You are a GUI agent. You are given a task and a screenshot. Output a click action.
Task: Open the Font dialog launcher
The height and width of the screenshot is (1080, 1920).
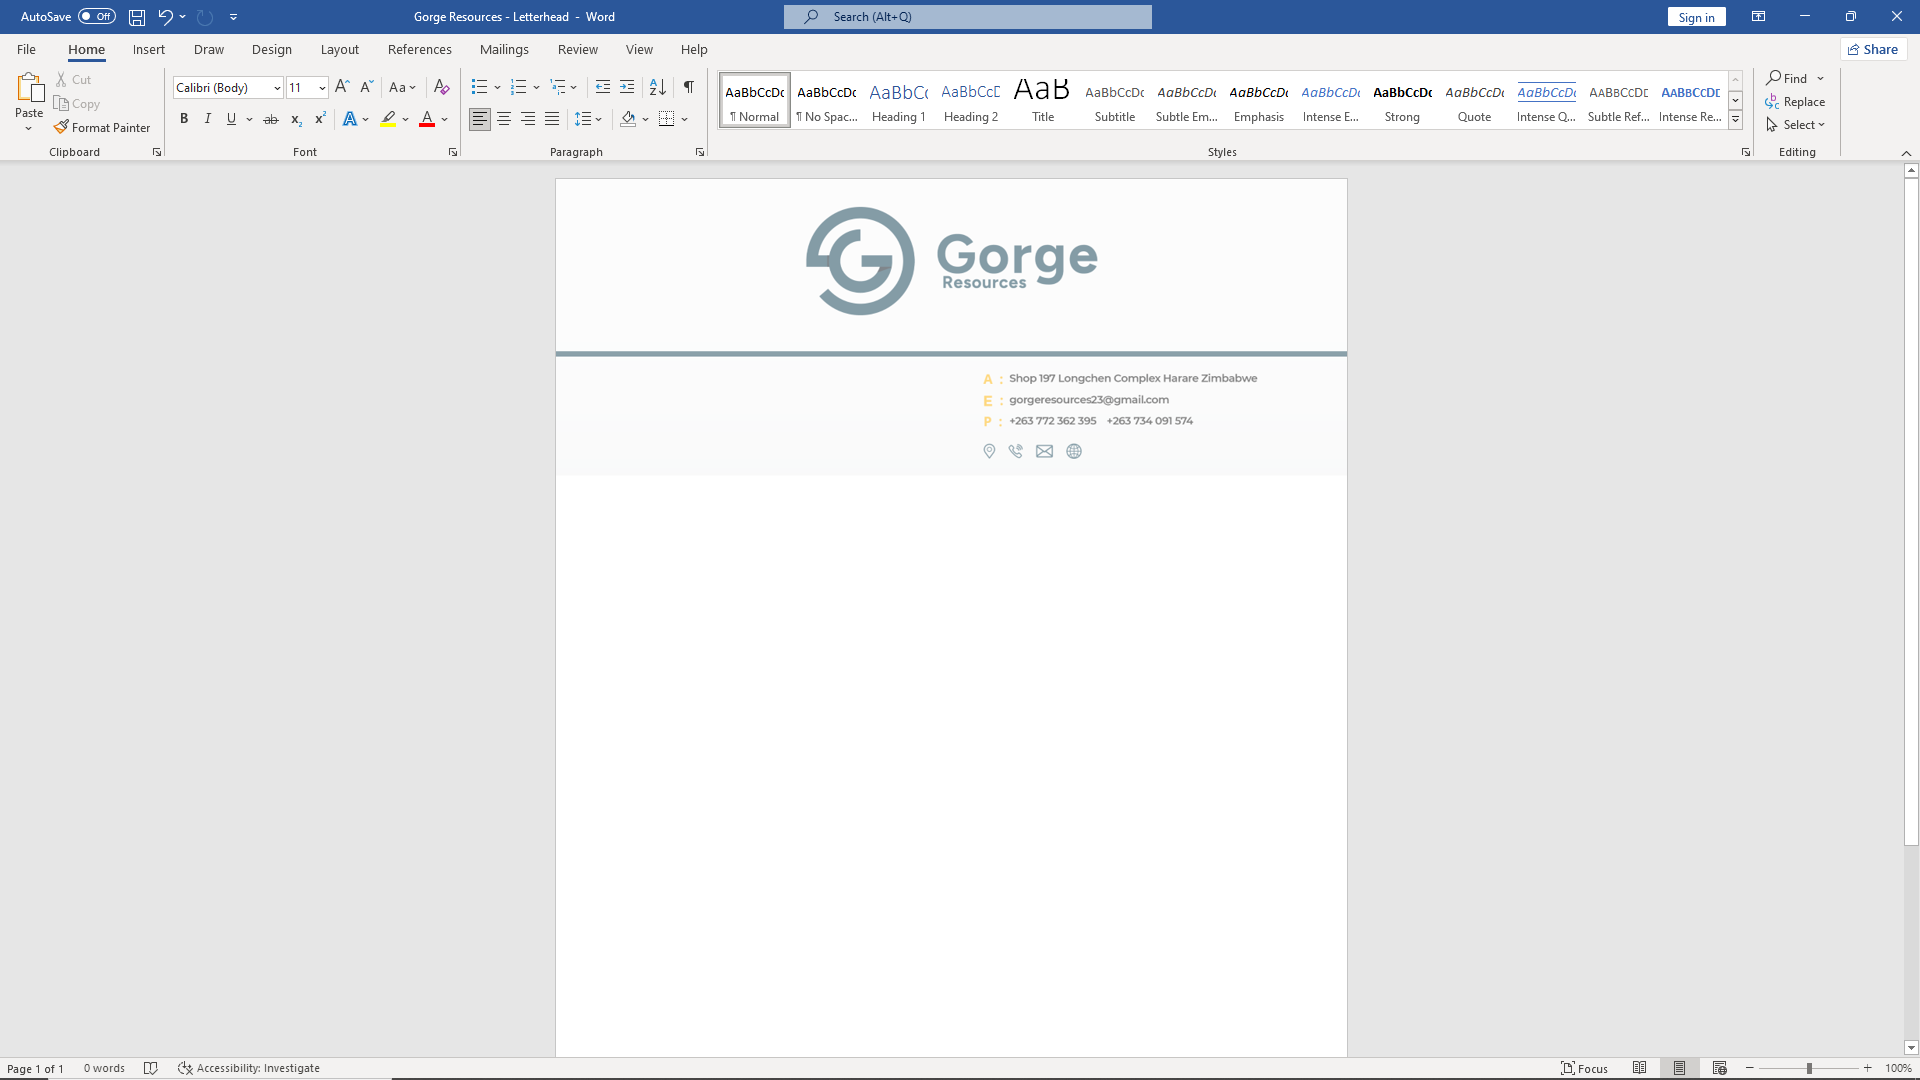click(x=453, y=152)
